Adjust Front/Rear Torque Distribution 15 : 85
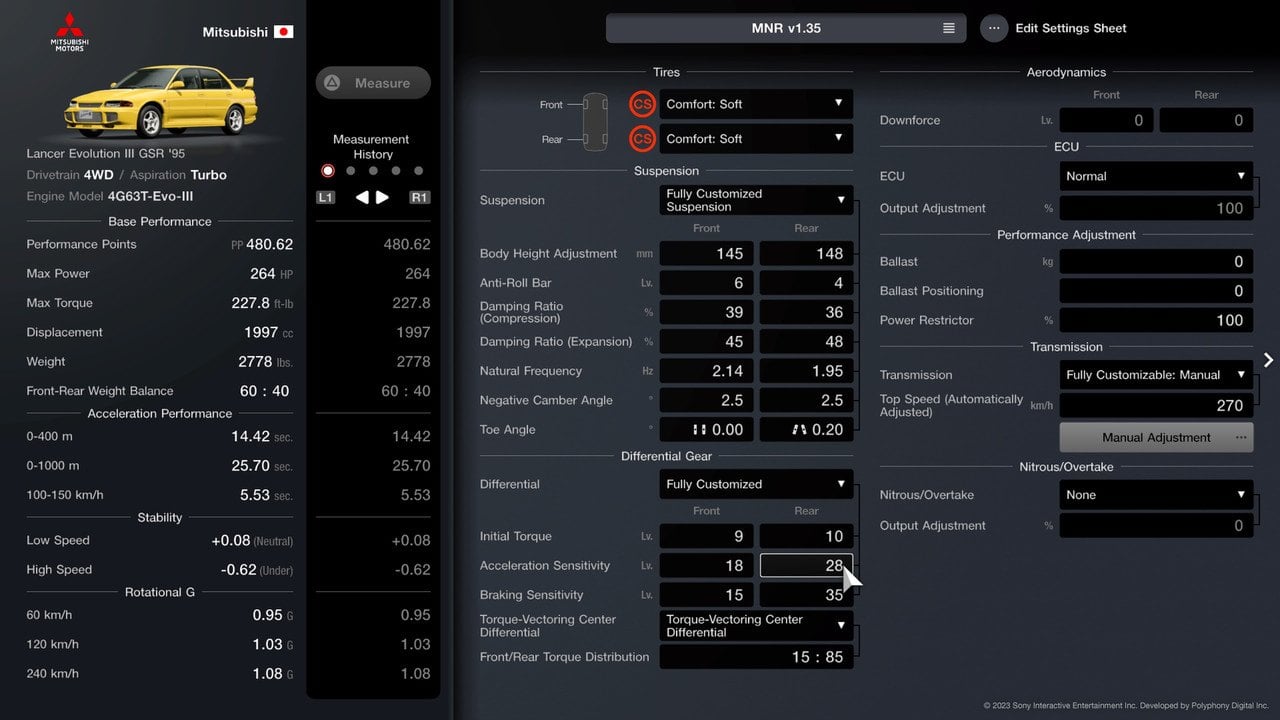 756,657
